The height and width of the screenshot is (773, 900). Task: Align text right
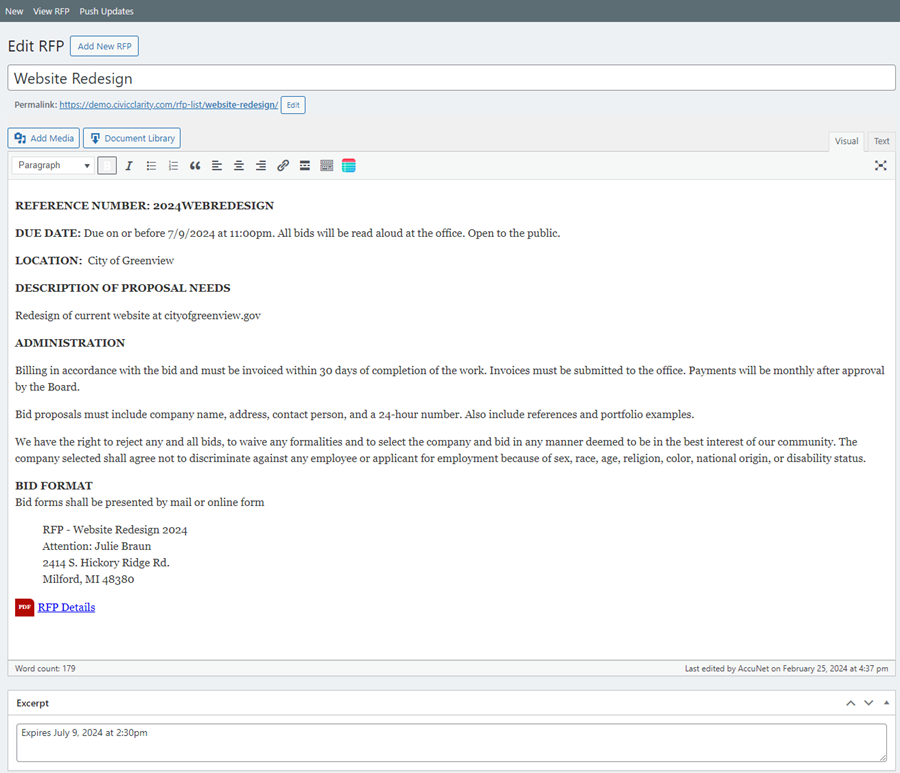pos(261,166)
